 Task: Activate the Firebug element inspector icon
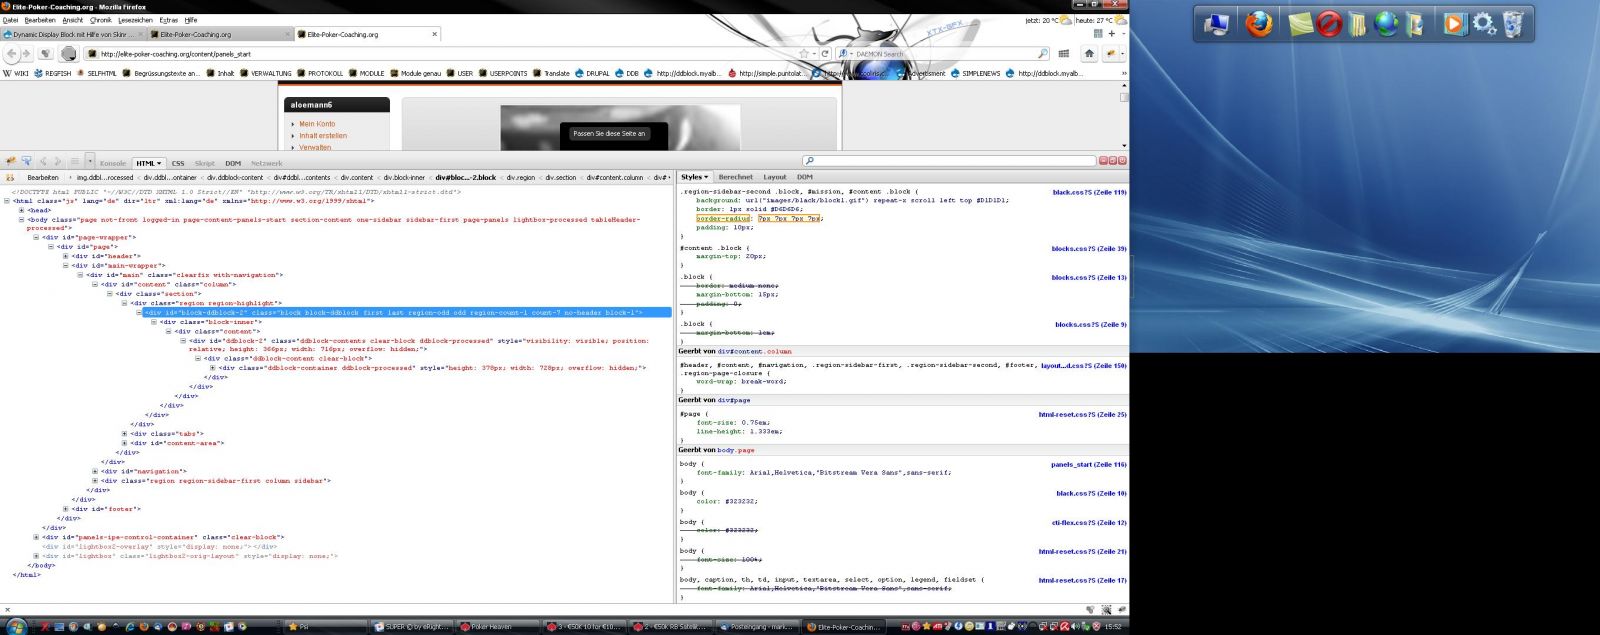click(26, 162)
